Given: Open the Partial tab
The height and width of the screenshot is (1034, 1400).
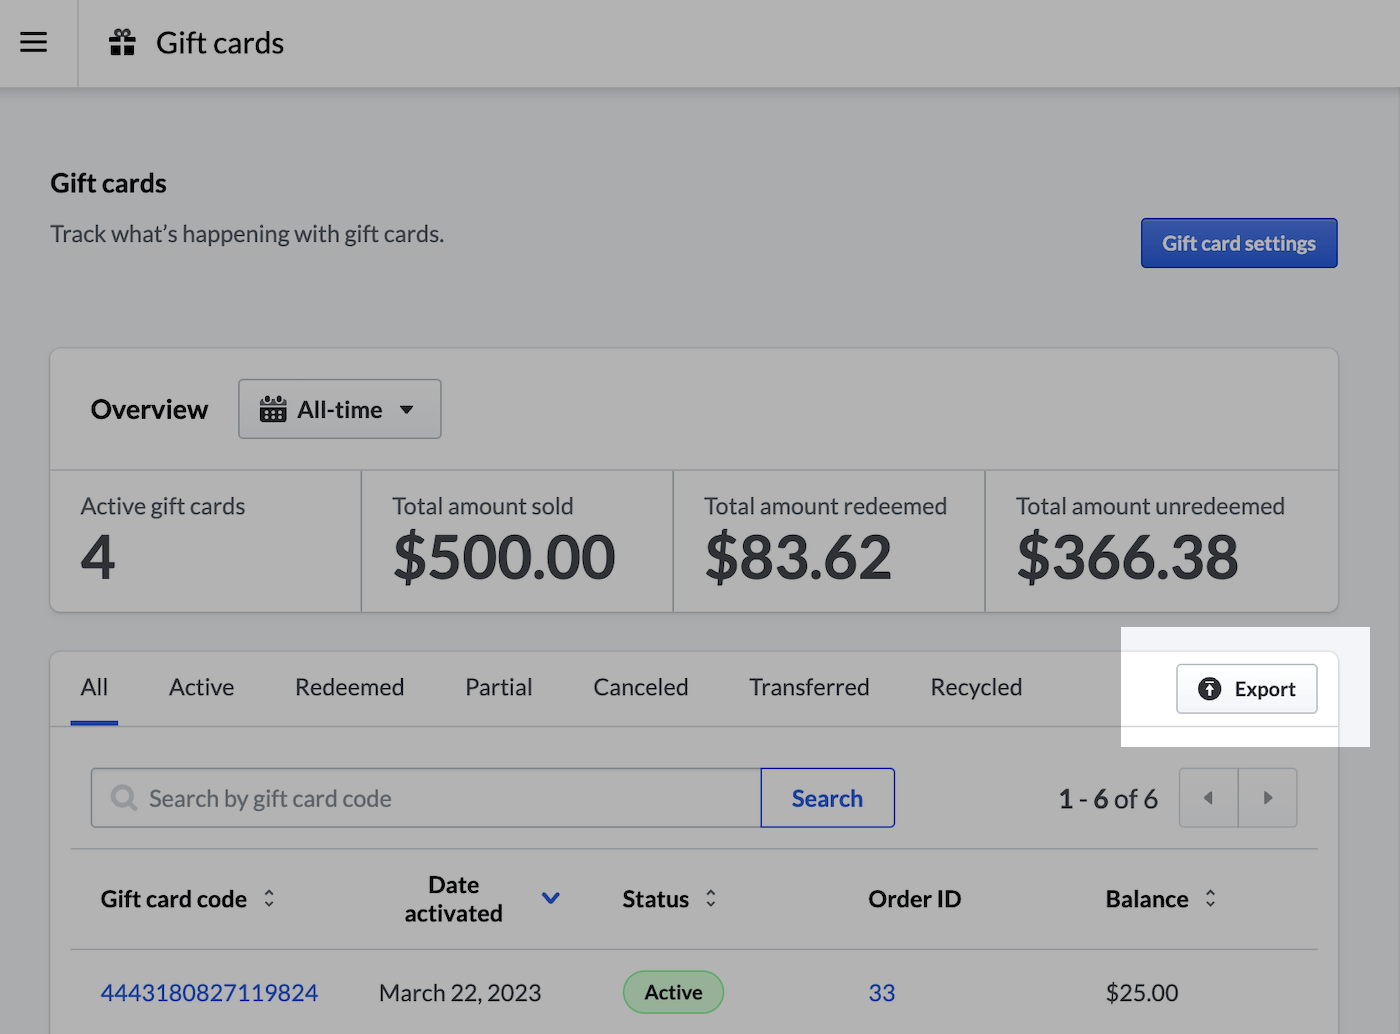Looking at the screenshot, I should pyautogui.click(x=498, y=688).
